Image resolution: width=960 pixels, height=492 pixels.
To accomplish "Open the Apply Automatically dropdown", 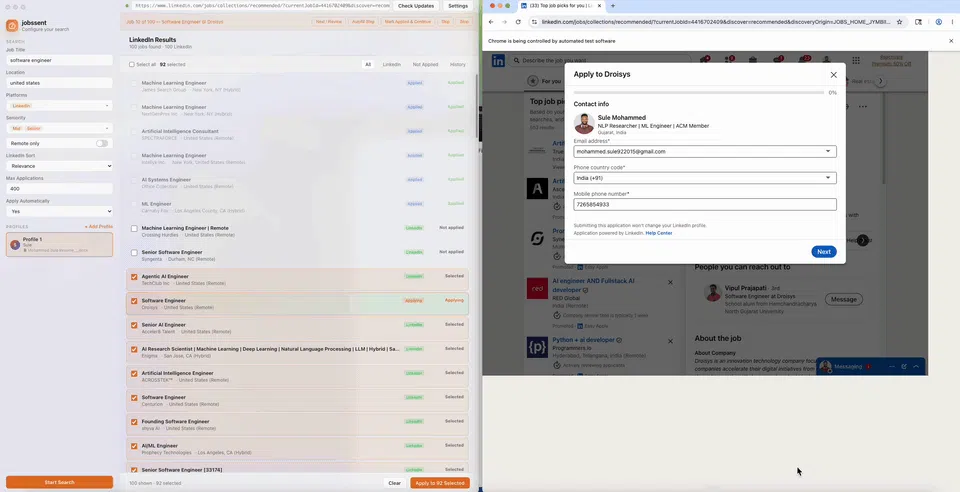I will coord(59,211).
